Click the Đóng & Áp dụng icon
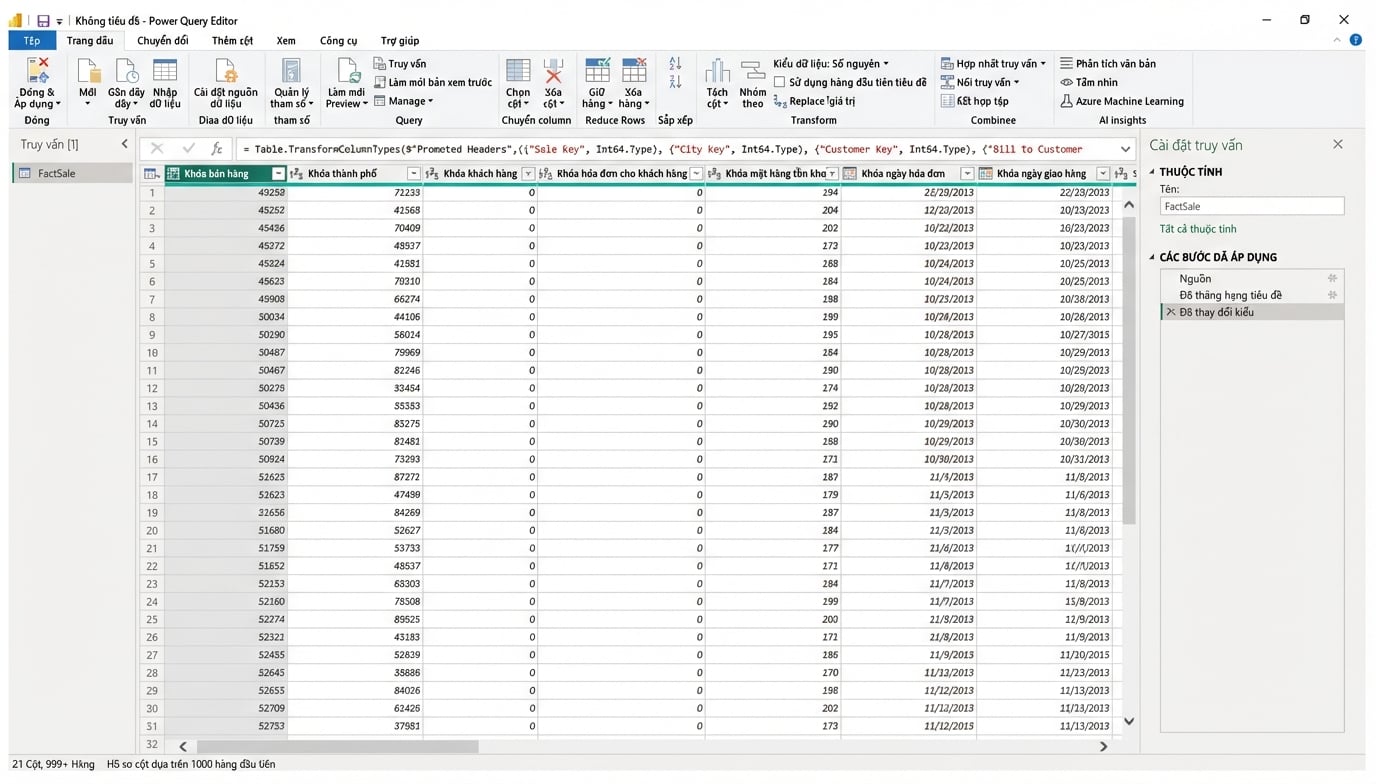 coord(37,72)
